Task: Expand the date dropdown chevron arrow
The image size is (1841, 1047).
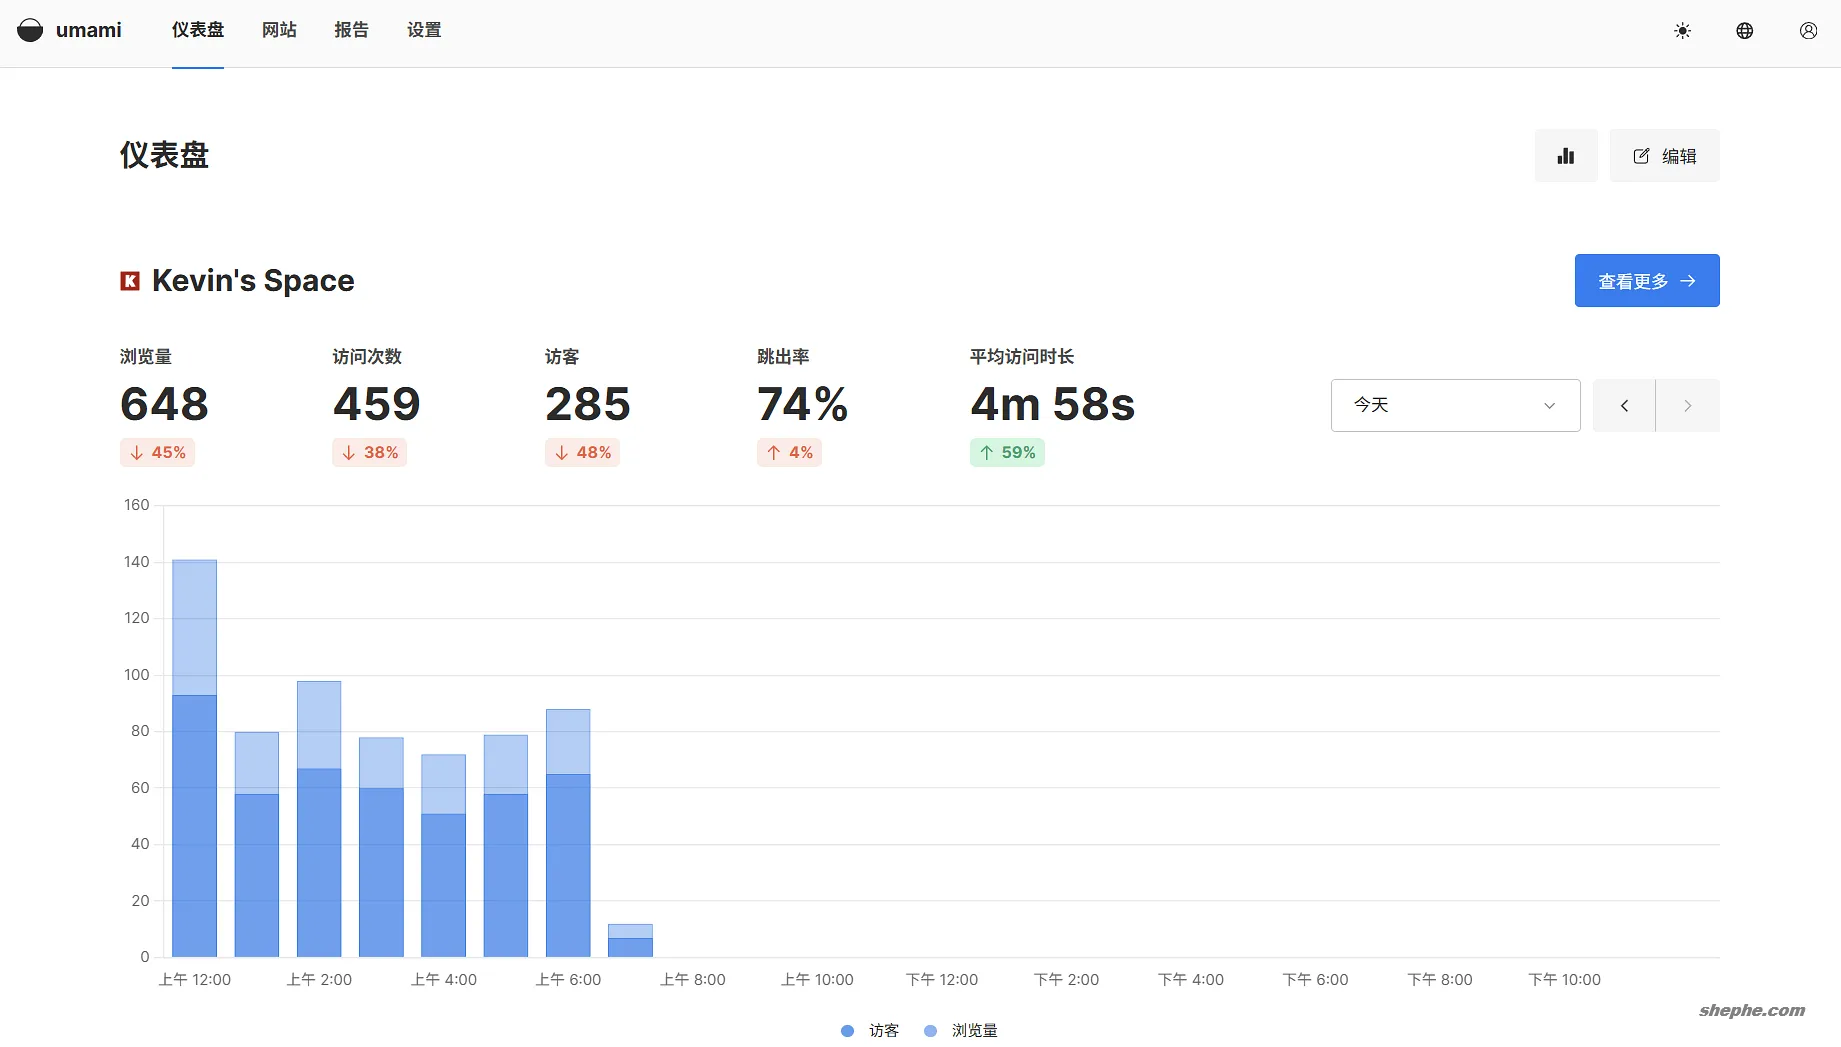Action: click(1549, 406)
